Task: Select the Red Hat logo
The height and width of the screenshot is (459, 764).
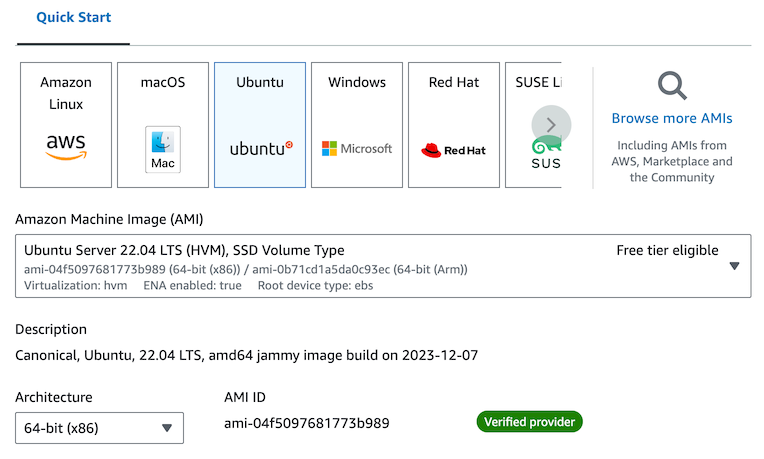Action: point(454,150)
